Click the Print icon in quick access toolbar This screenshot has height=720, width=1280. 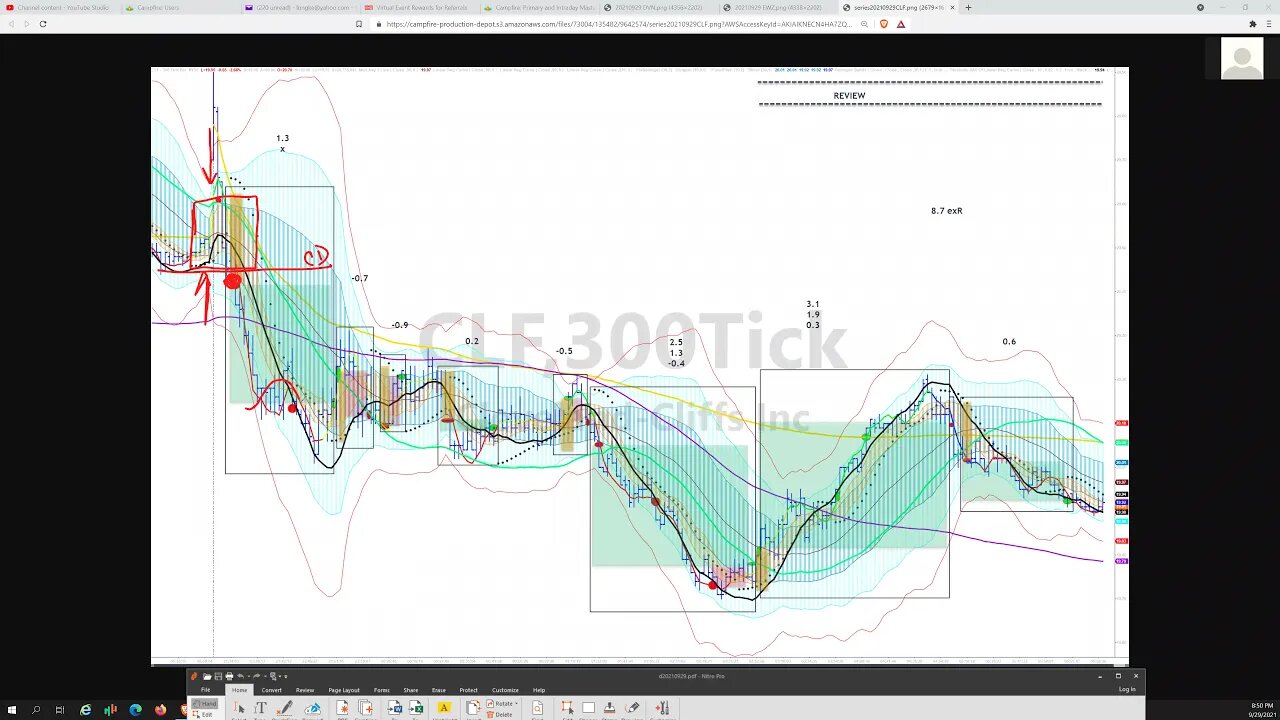tap(229, 676)
